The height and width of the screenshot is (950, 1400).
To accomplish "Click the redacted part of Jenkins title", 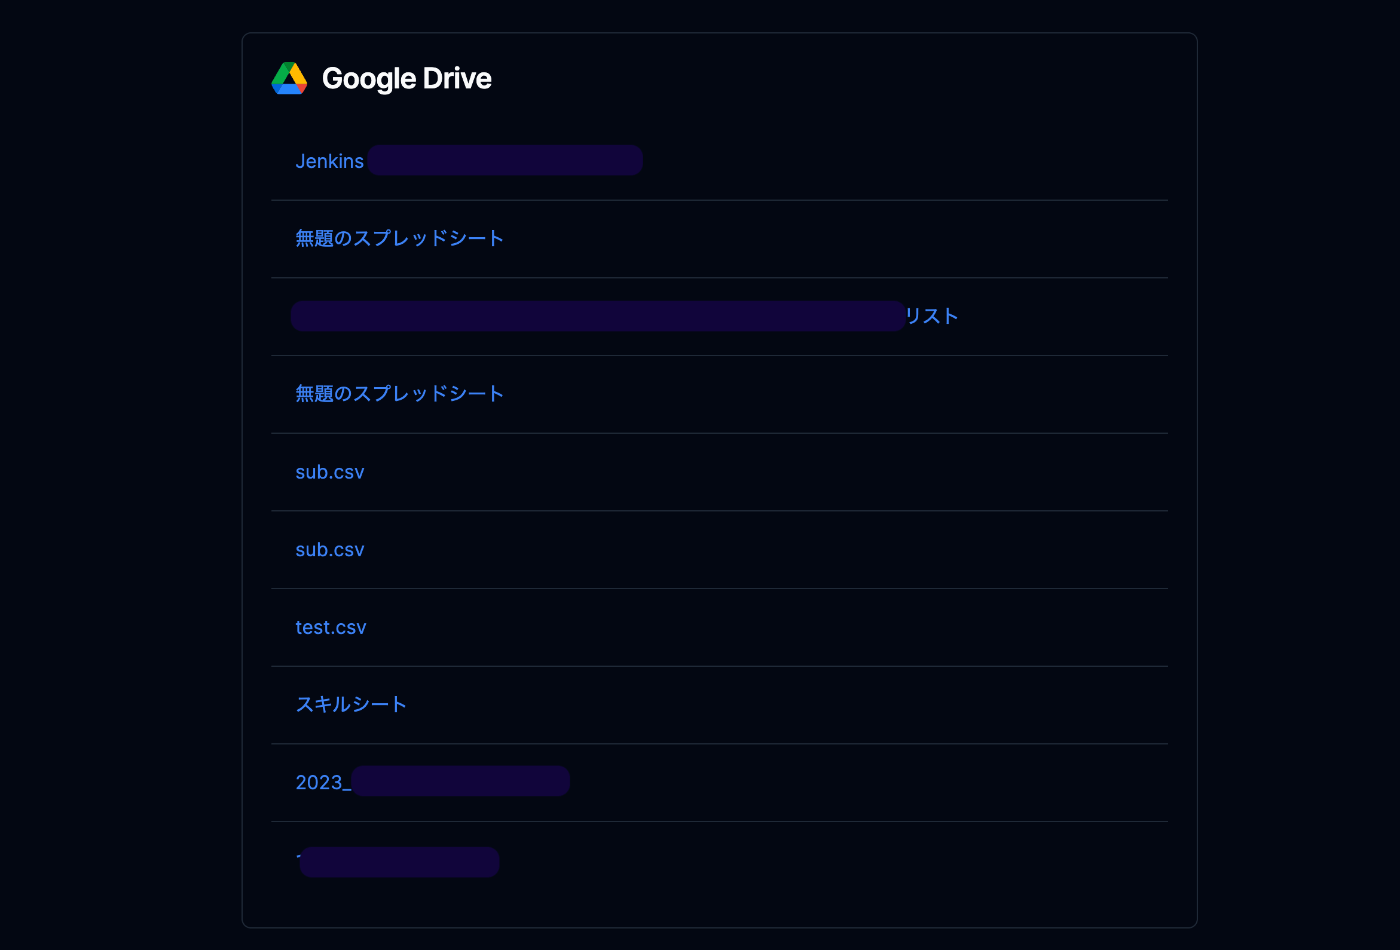I will point(505,160).
